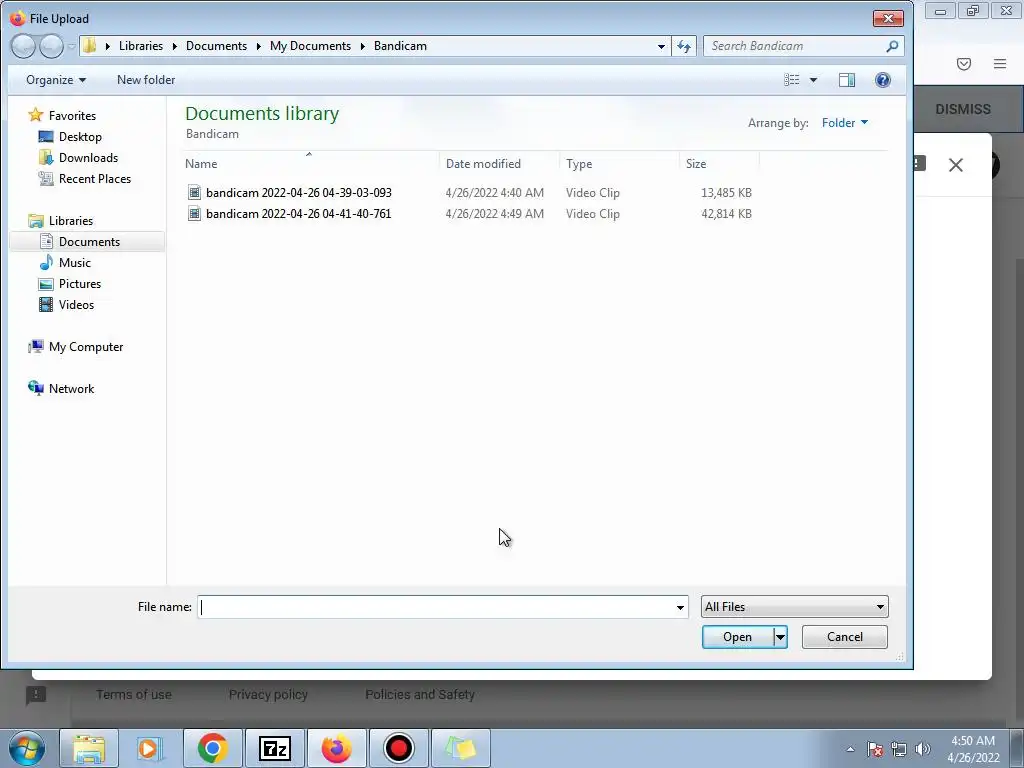Click DISMISS in the browser window
Image resolution: width=1024 pixels, height=768 pixels.
click(963, 109)
